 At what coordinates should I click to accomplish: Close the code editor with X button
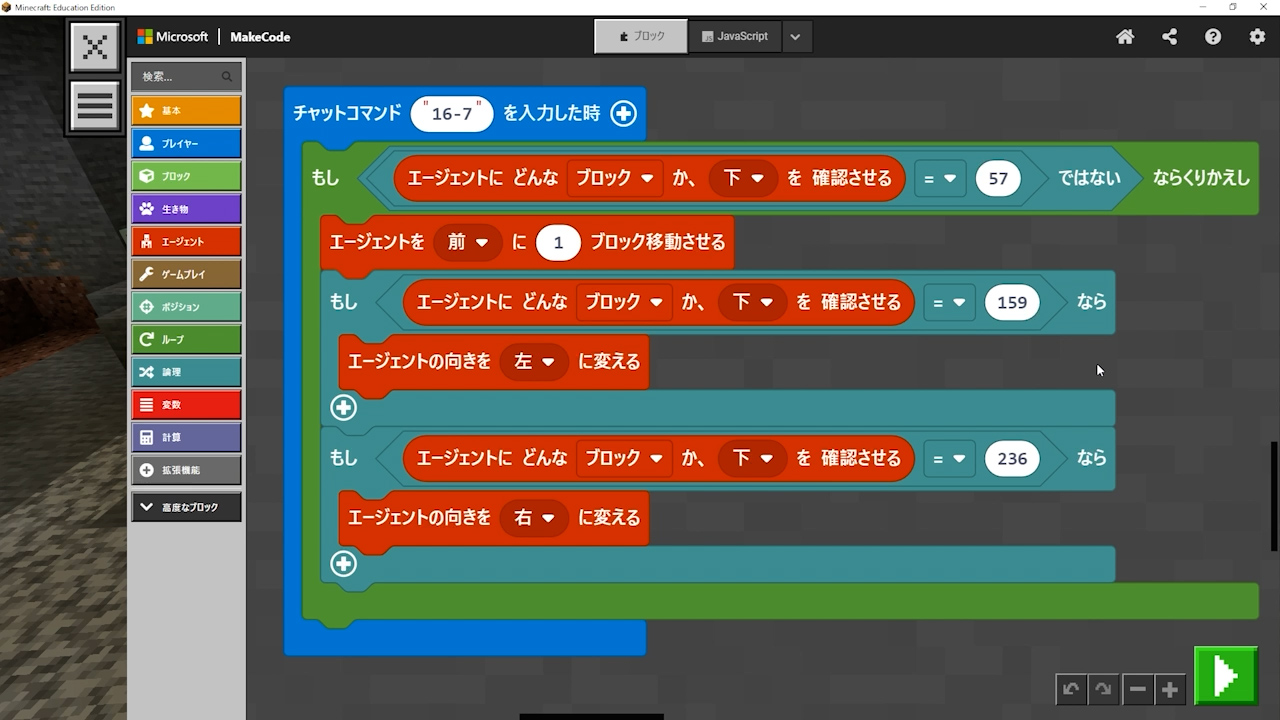tap(95, 47)
